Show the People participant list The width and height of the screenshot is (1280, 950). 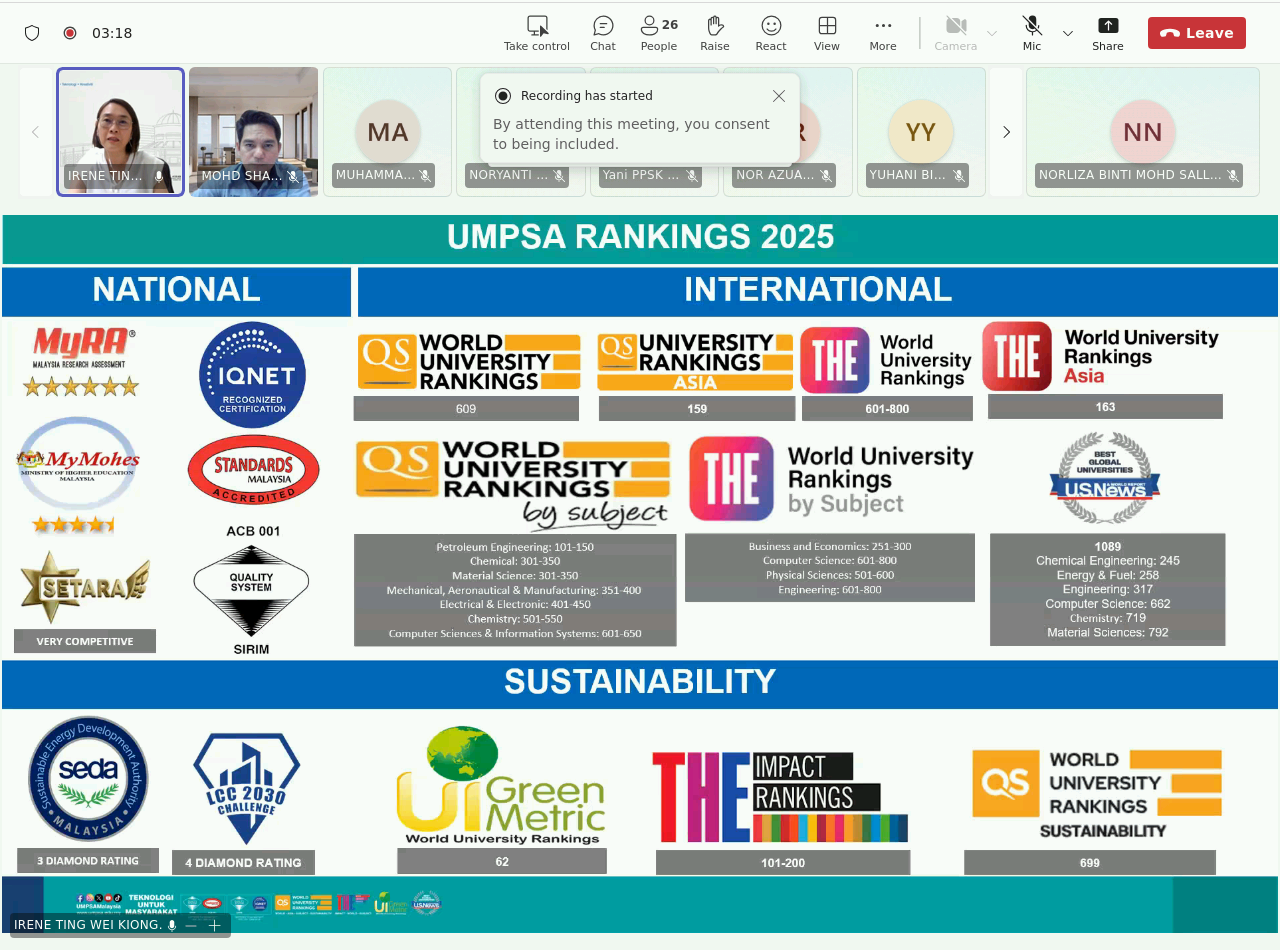tap(659, 33)
